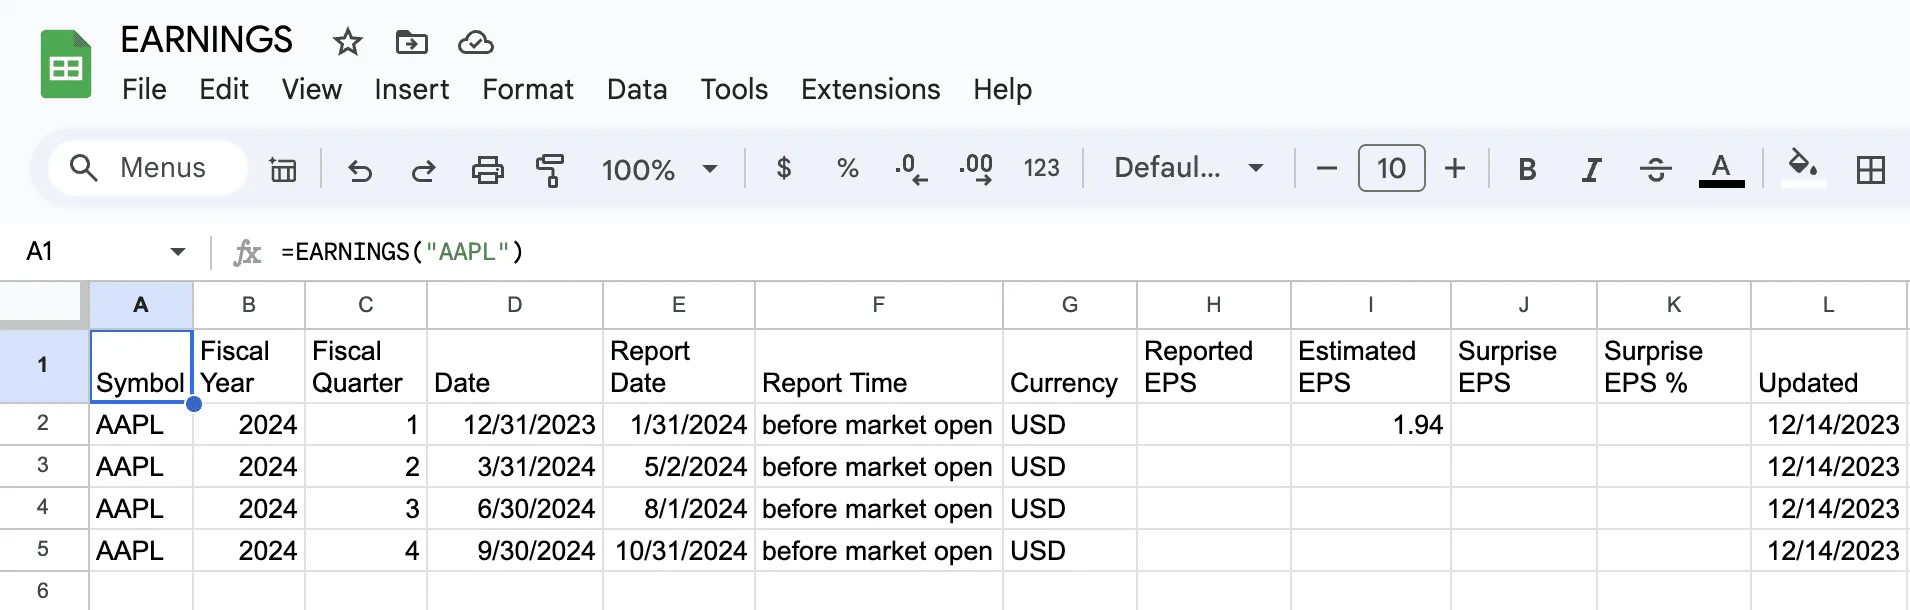Select column L header
Viewport: 1910px width, 610px height.
click(x=1828, y=305)
